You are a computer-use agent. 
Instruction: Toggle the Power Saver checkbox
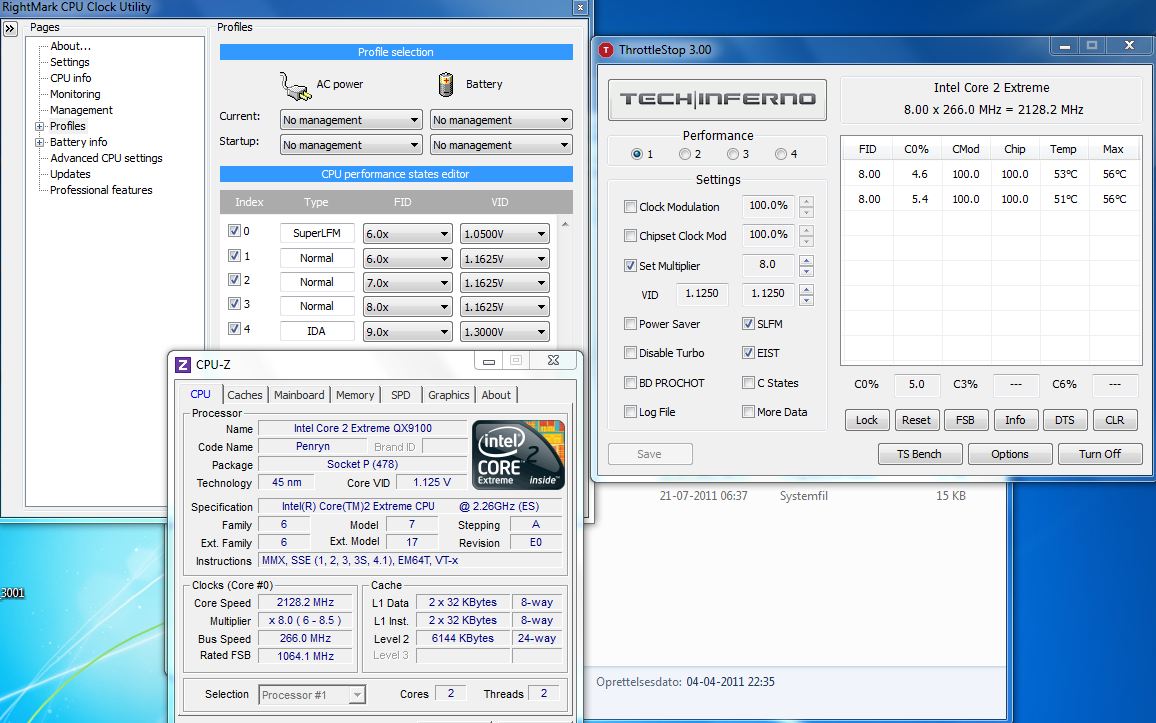[630, 324]
